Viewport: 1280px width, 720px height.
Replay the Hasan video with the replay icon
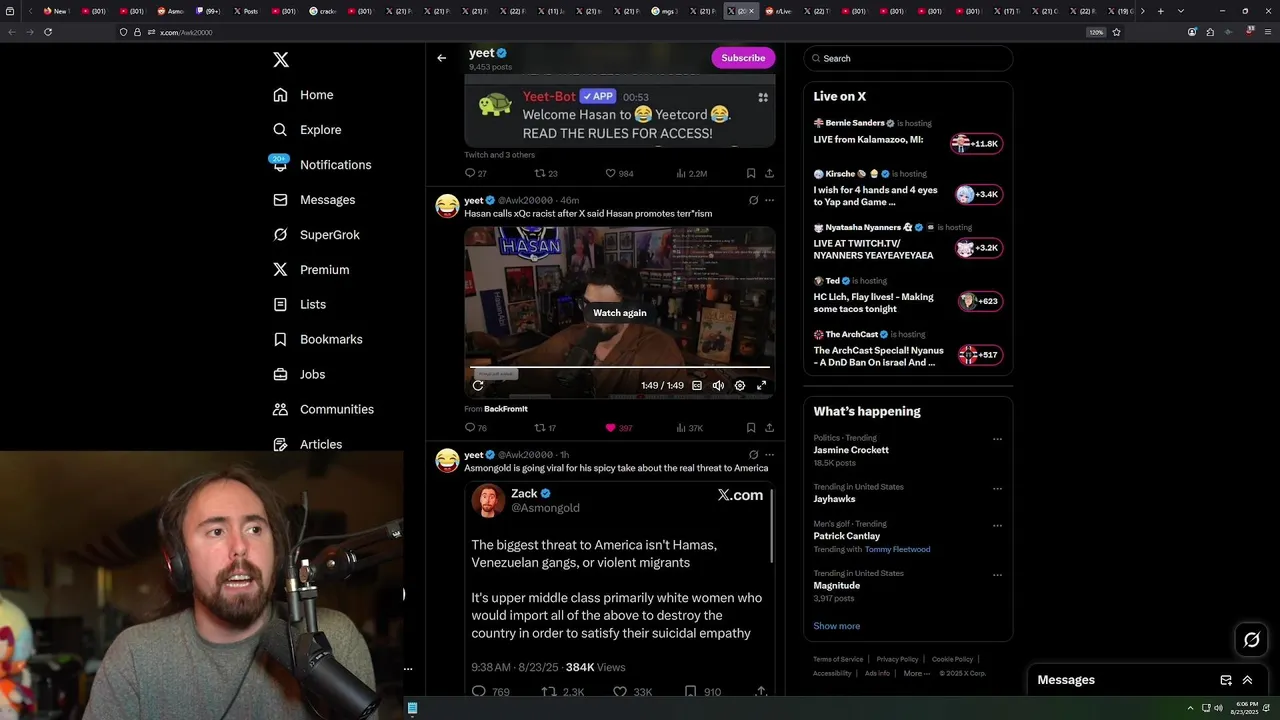[478, 385]
